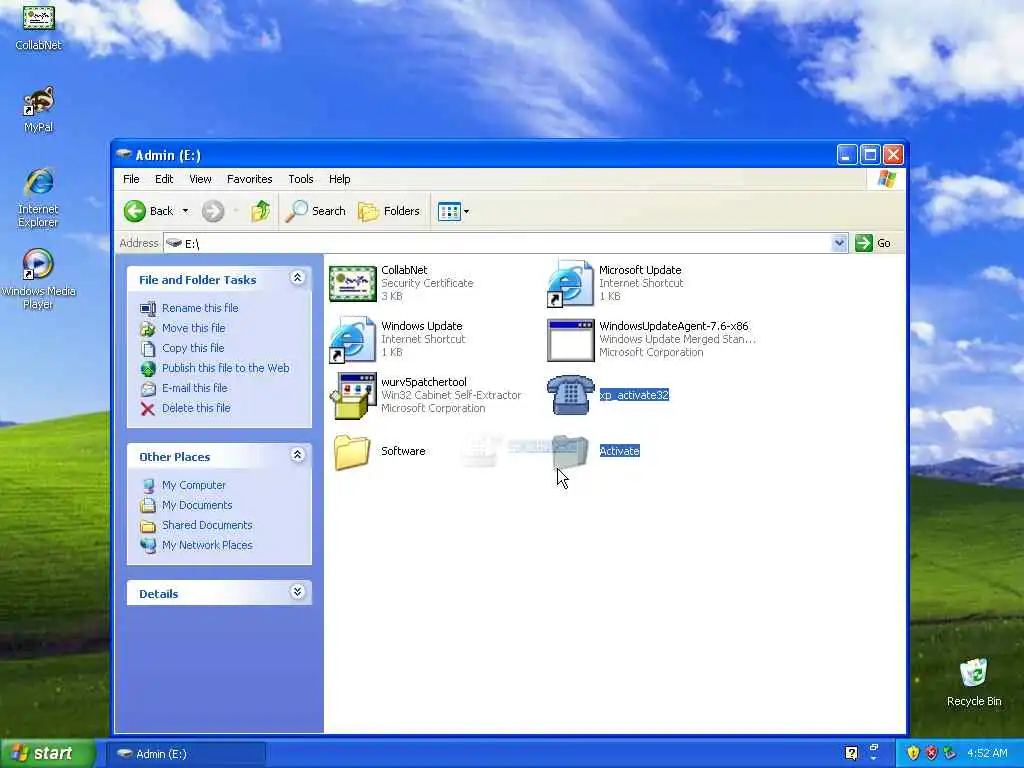1024x768 pixels.
Task: Click the help question mark tray icon
Action: pos(851,753)
